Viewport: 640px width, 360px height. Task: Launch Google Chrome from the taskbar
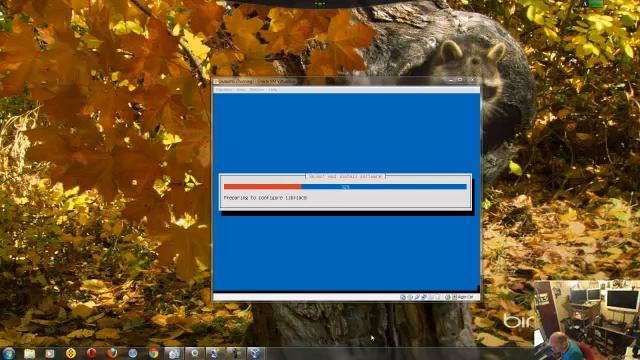tap(153, 353)
